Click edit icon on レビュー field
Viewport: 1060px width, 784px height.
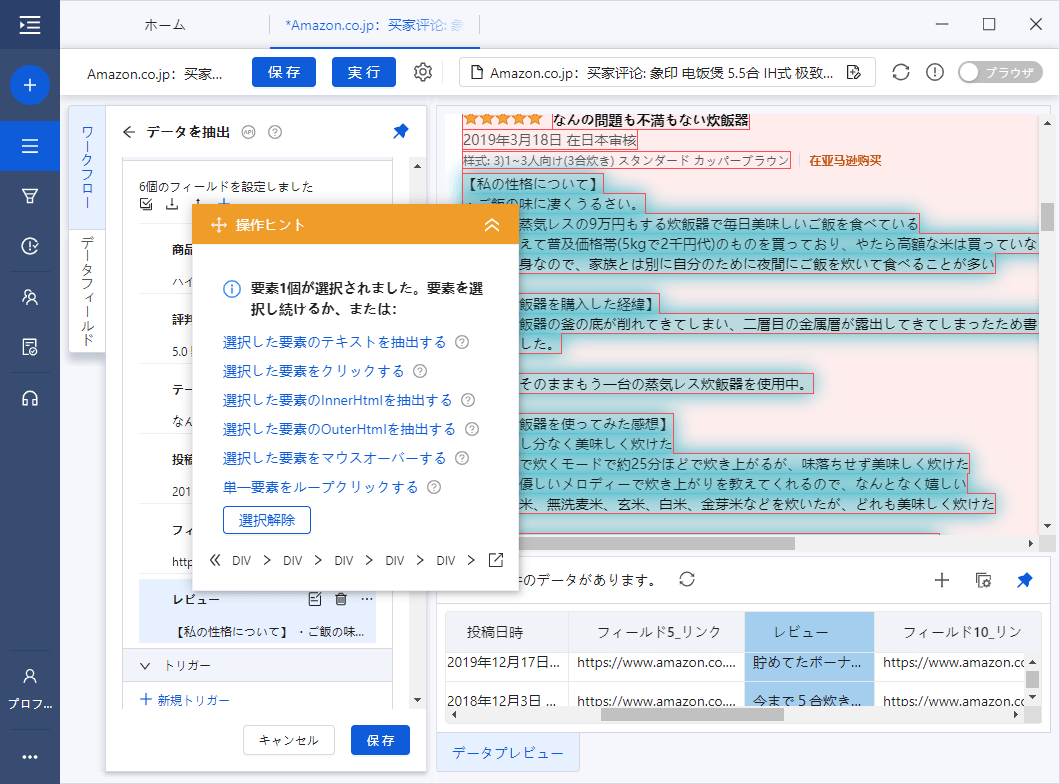tap(315, 599)
